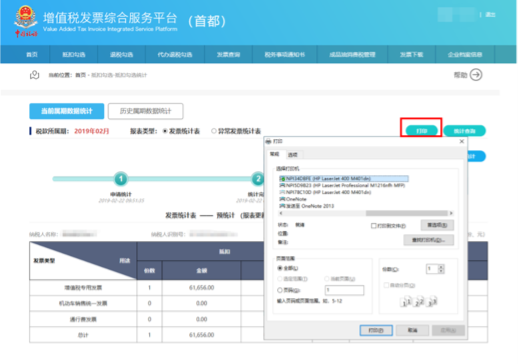Select the 当前页面 page range radio

327,279
